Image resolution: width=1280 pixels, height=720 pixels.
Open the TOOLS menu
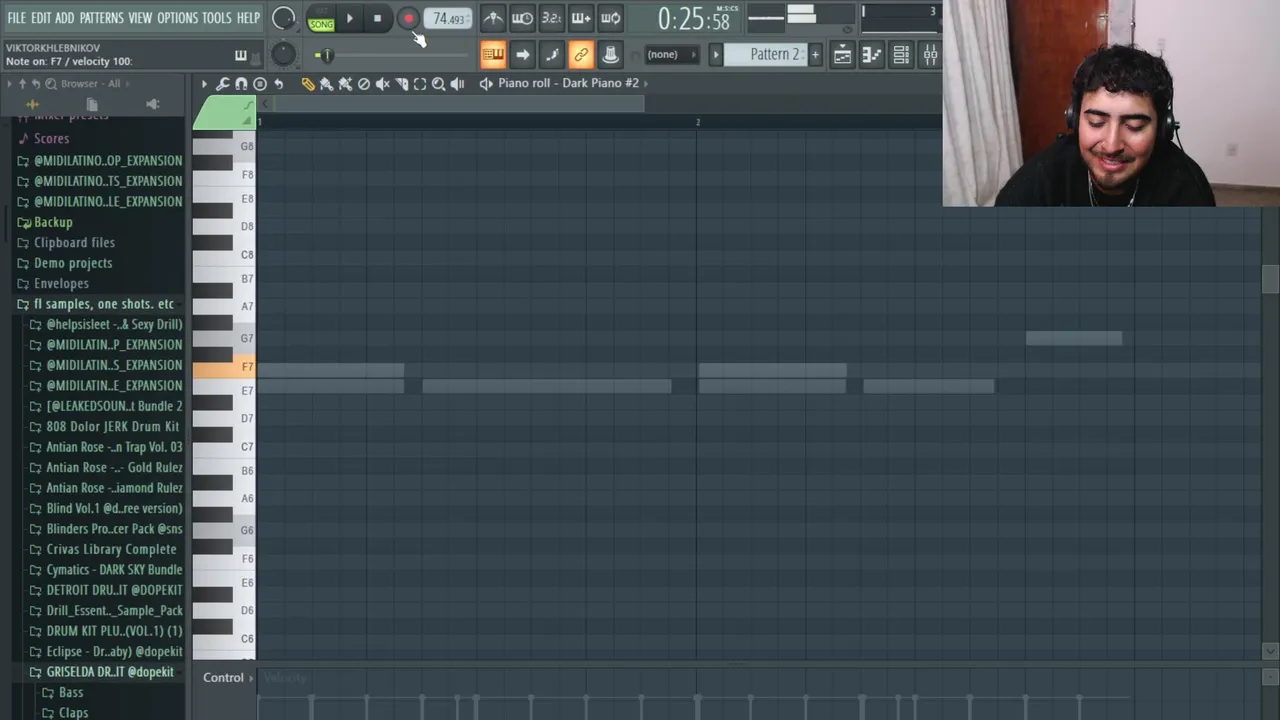[217, 18]
